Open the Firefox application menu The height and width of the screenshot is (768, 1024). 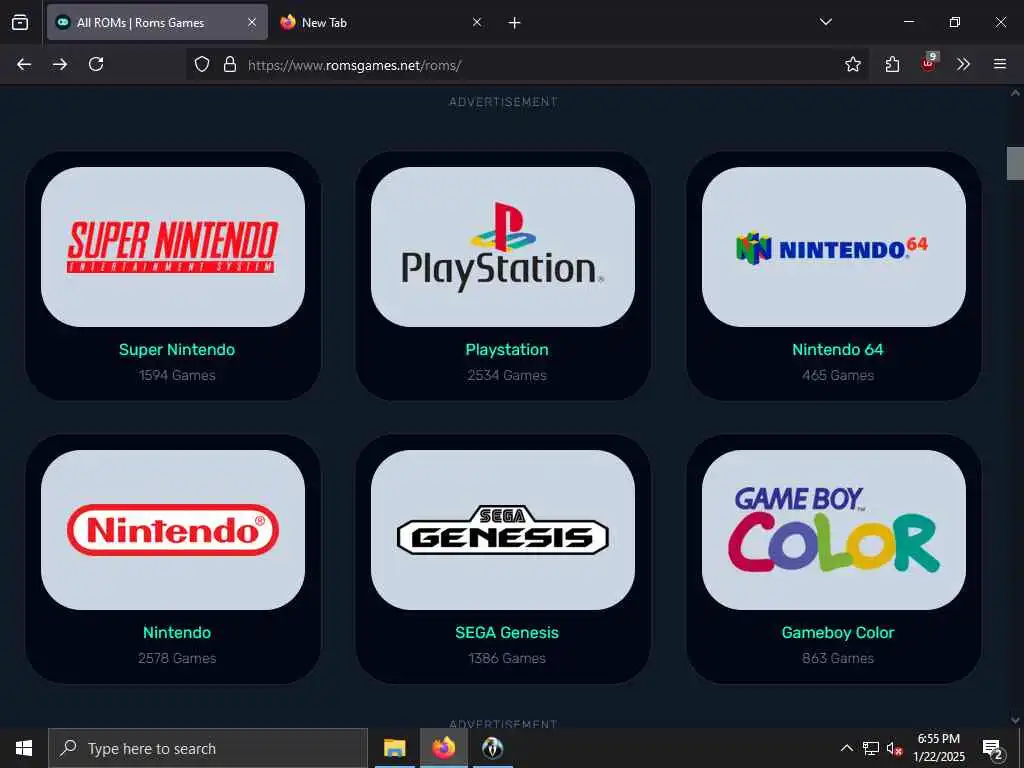click(x=999, y=64)
